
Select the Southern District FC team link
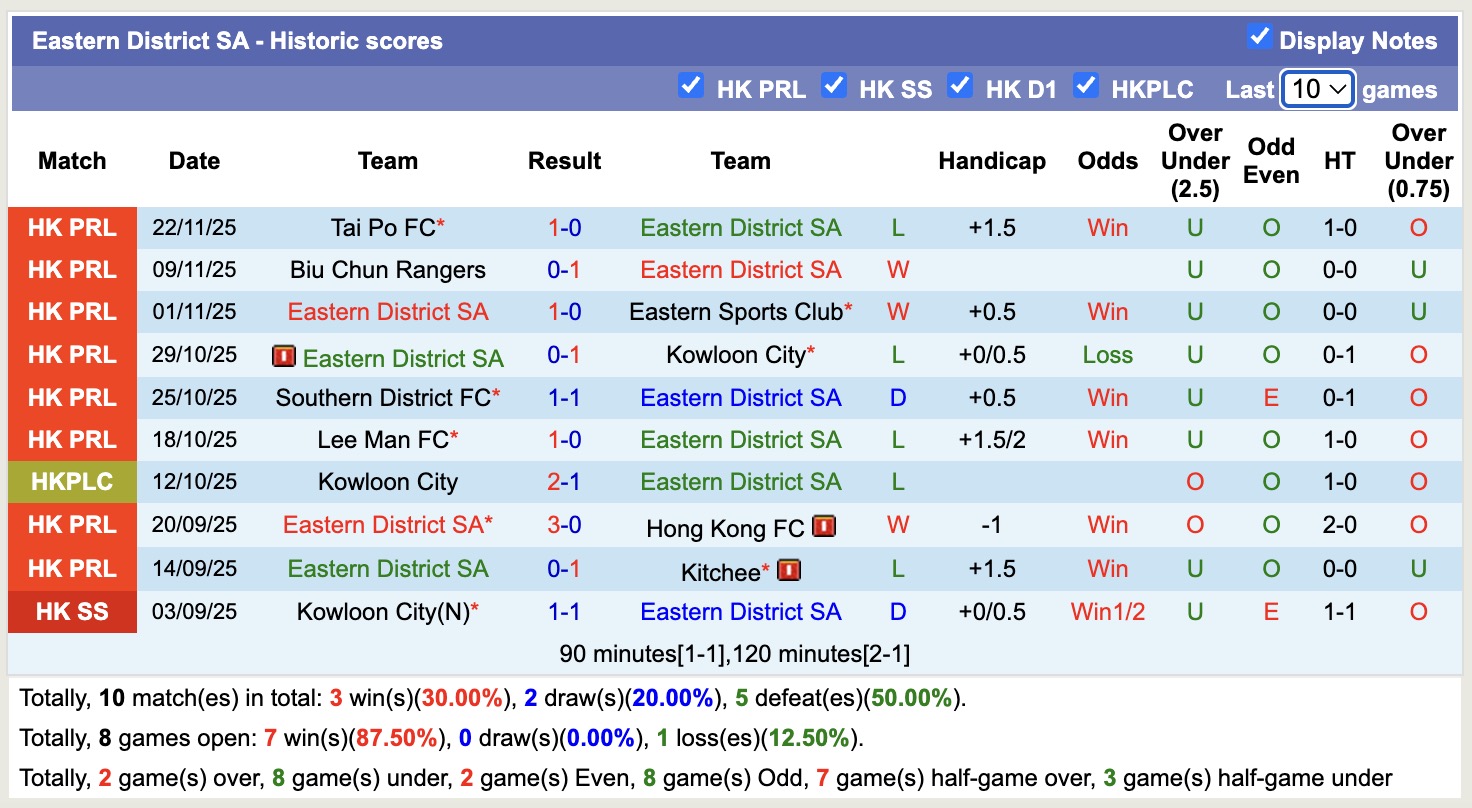coord(383,398)
